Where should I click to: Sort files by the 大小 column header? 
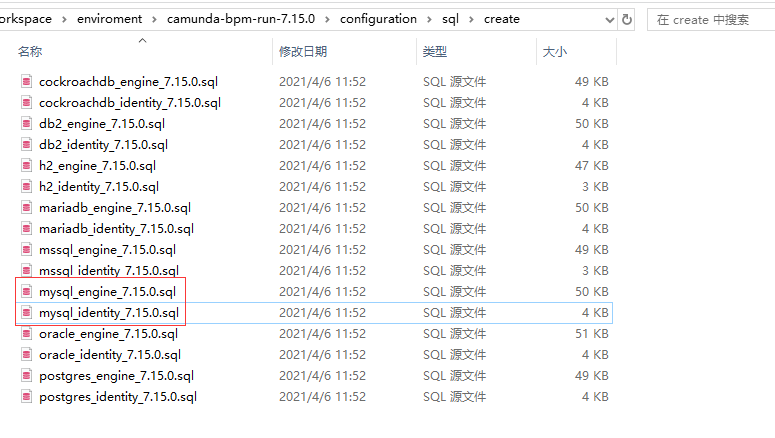555,51
